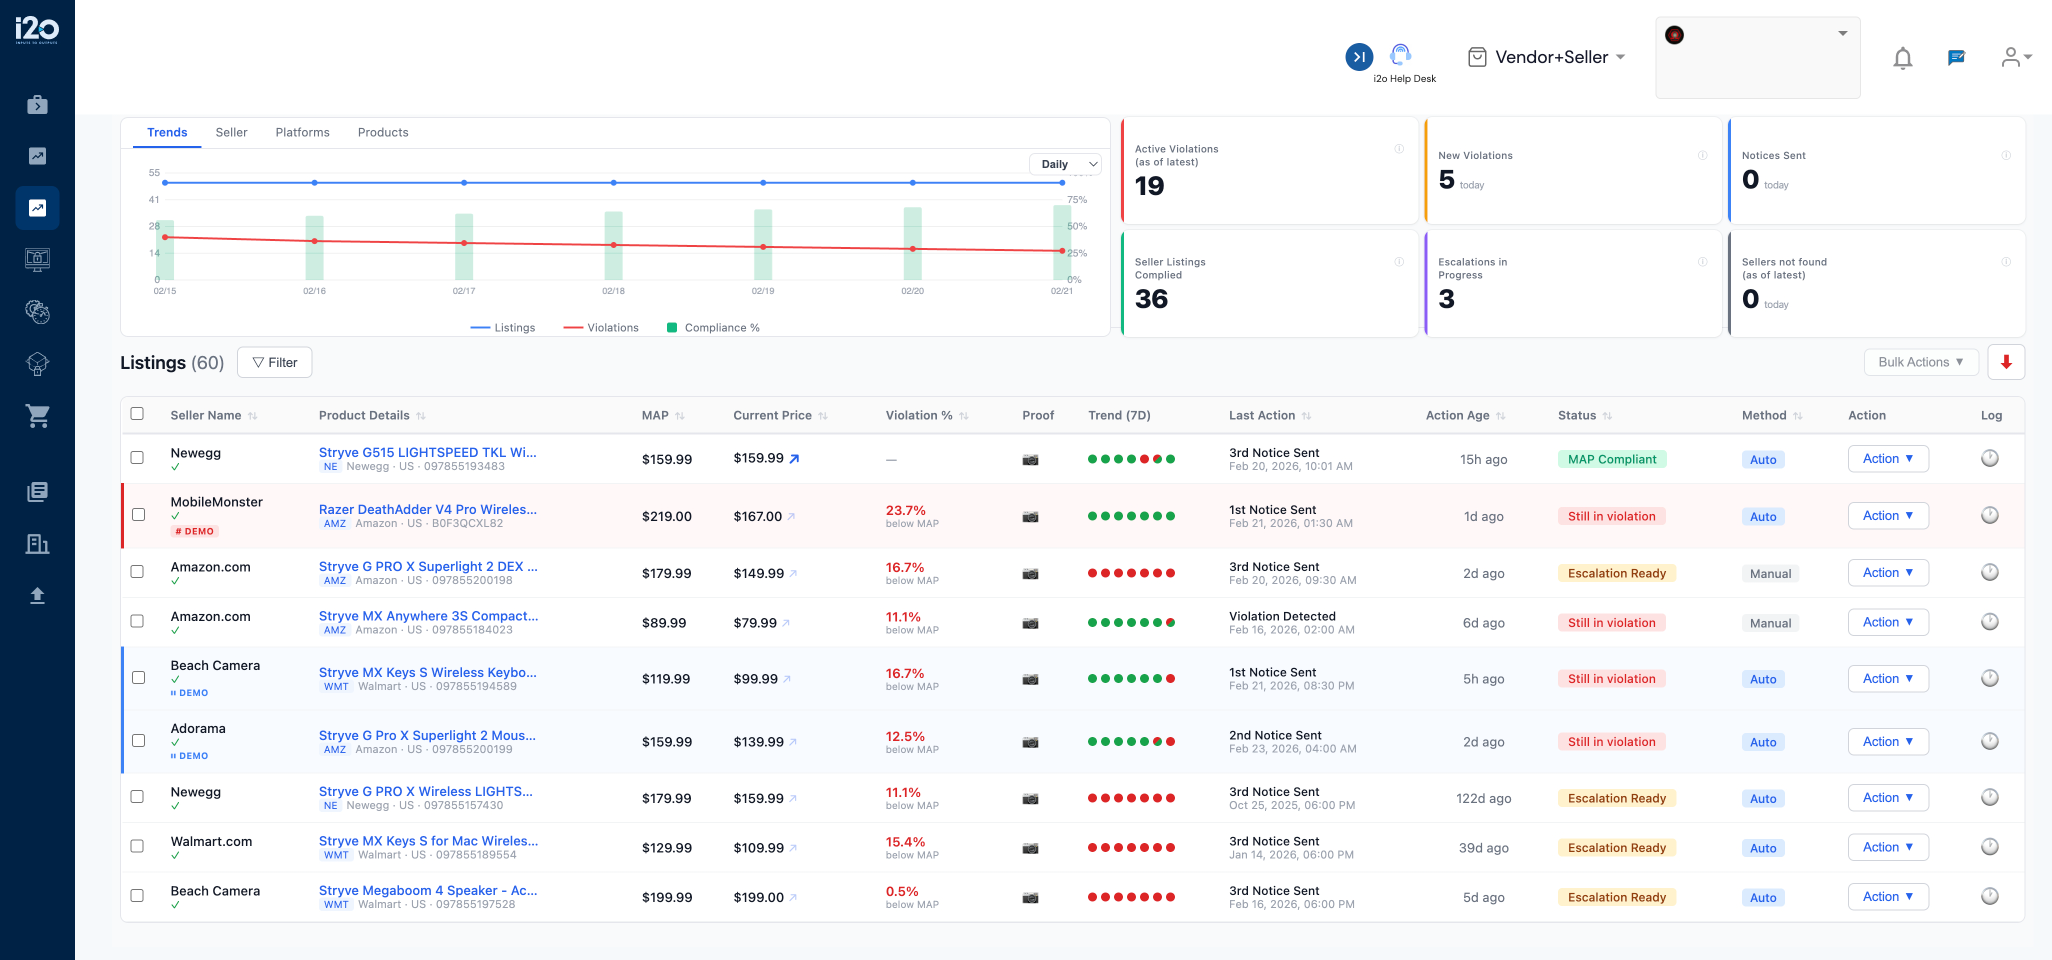Screen dimensions: 2052x960
Task: Switch to the Seller tab
Action: 231,132
